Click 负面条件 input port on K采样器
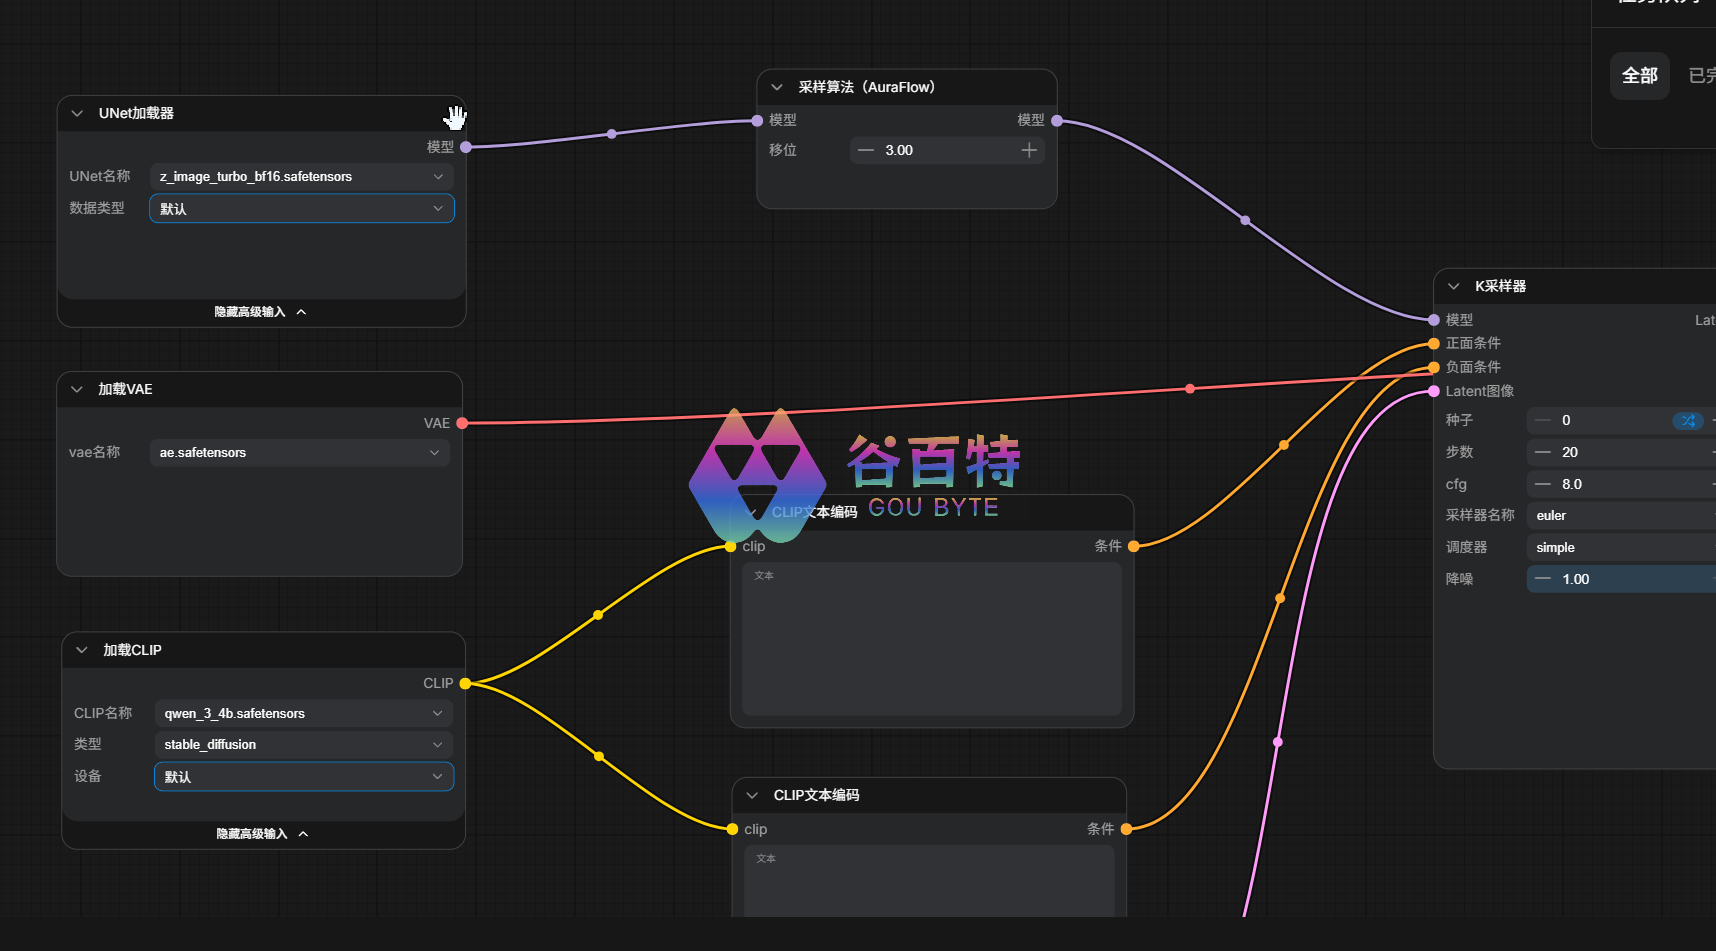Image resolution: width=1716 pixels, height=951 pixels. click(1434, 367)
